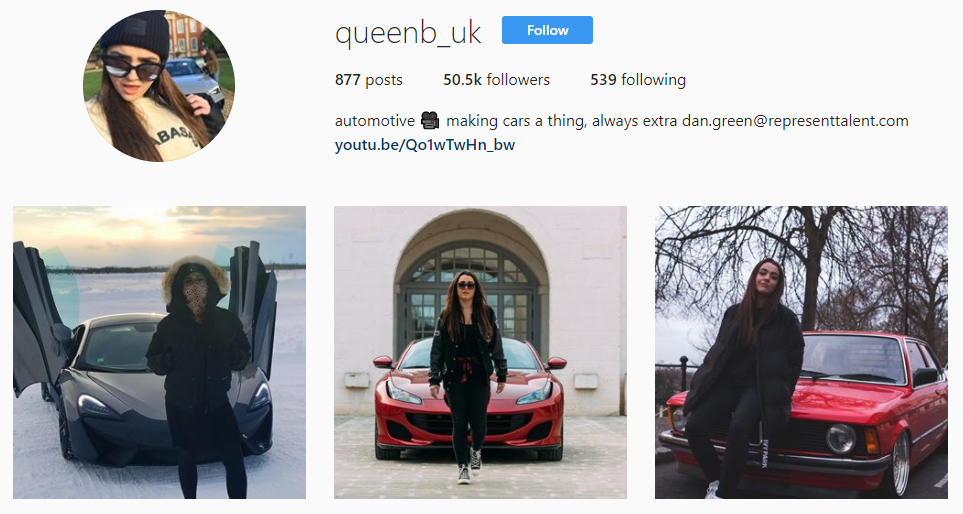Viewport: 963px width, 514px height.
Task: Click the dan.green@representtalent.com email text
Action: (795, 121)
